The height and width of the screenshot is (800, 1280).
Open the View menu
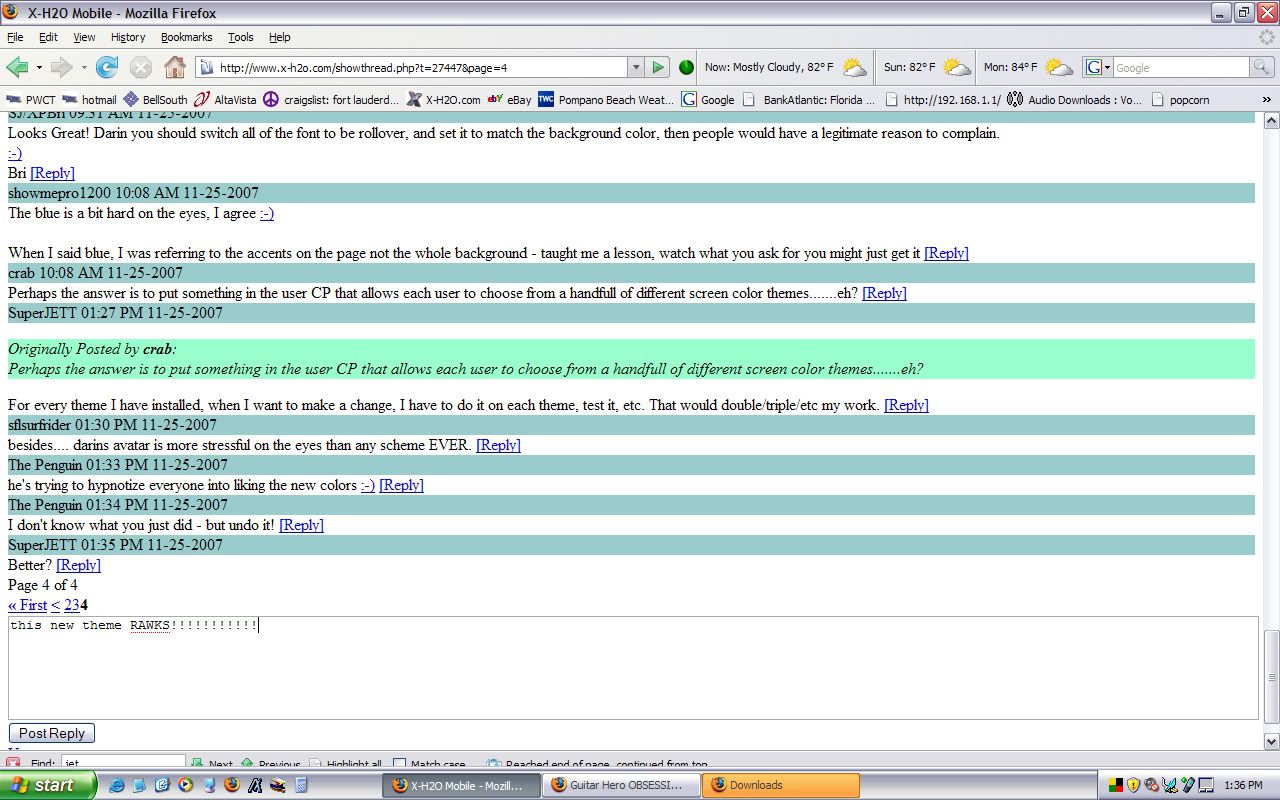click(84, 37)
